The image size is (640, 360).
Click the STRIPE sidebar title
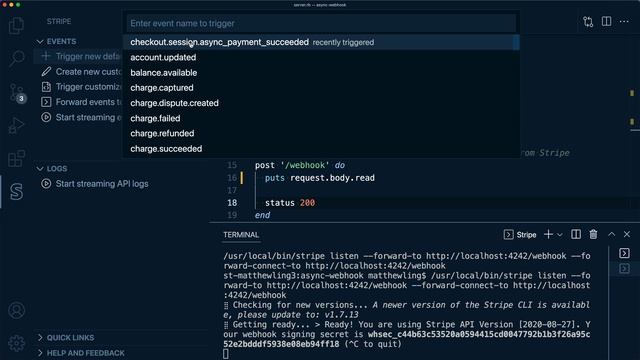tap(59, 21)
